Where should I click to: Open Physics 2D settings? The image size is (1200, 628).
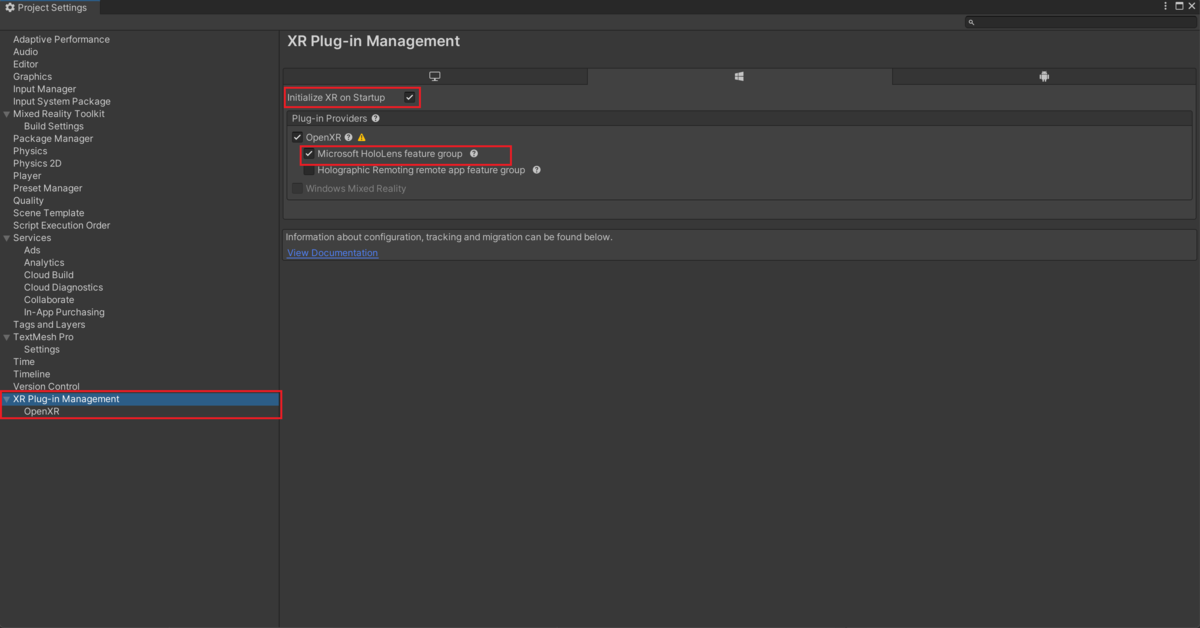coord(37,163)
